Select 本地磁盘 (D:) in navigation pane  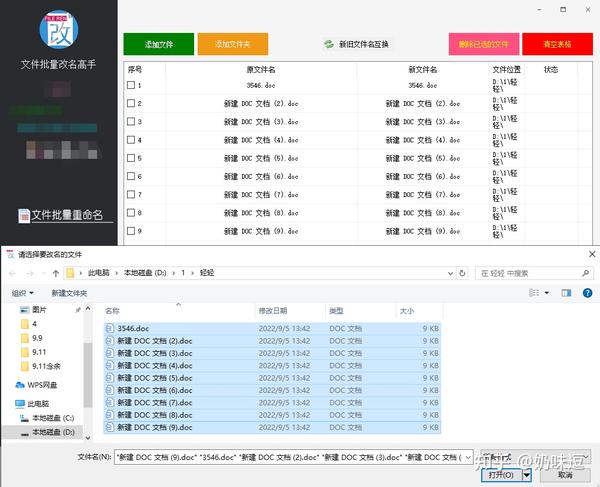coord(47,432)
